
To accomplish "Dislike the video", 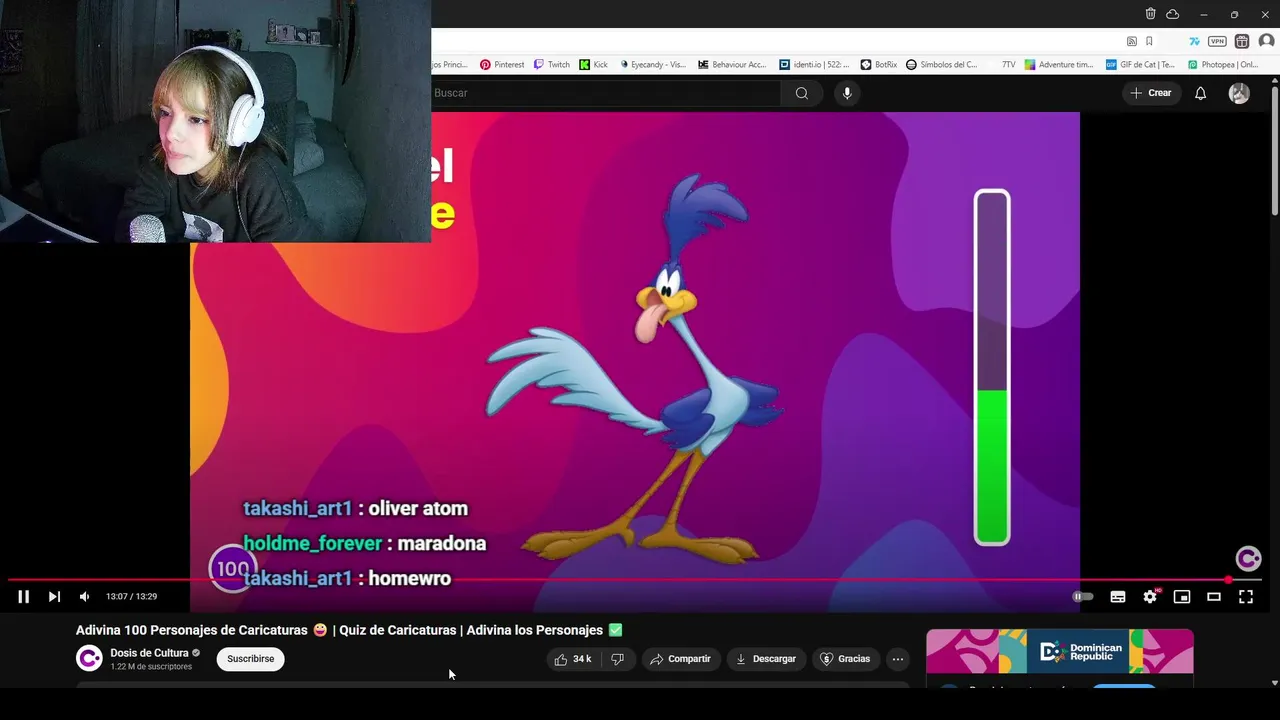I will tap(617, 659).
